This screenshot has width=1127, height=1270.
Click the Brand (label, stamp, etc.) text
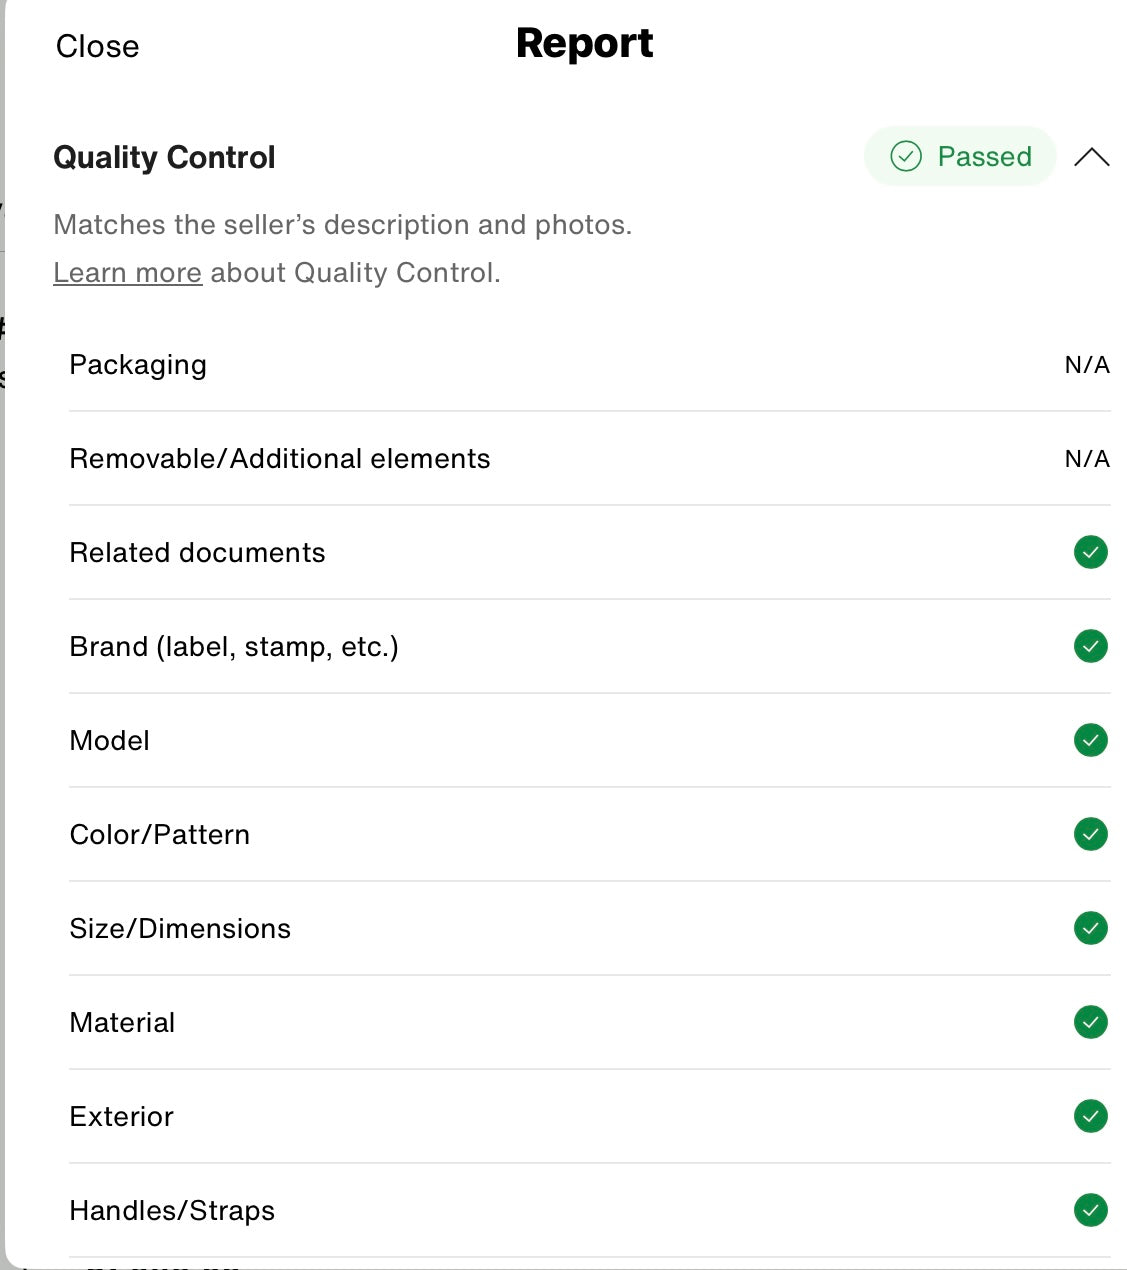(234, 647)
